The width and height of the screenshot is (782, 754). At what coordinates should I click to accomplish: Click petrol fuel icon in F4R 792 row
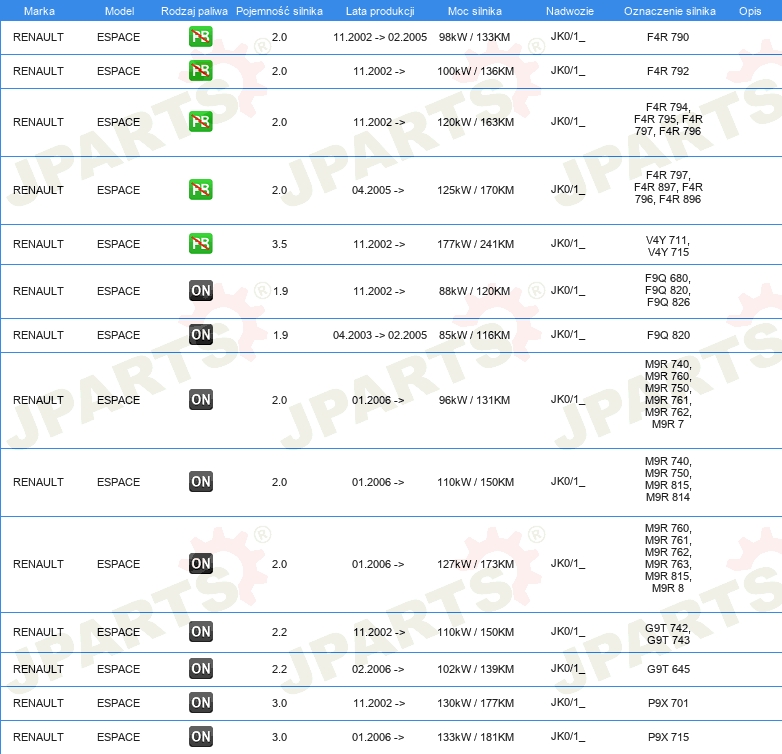coord(200,71)
